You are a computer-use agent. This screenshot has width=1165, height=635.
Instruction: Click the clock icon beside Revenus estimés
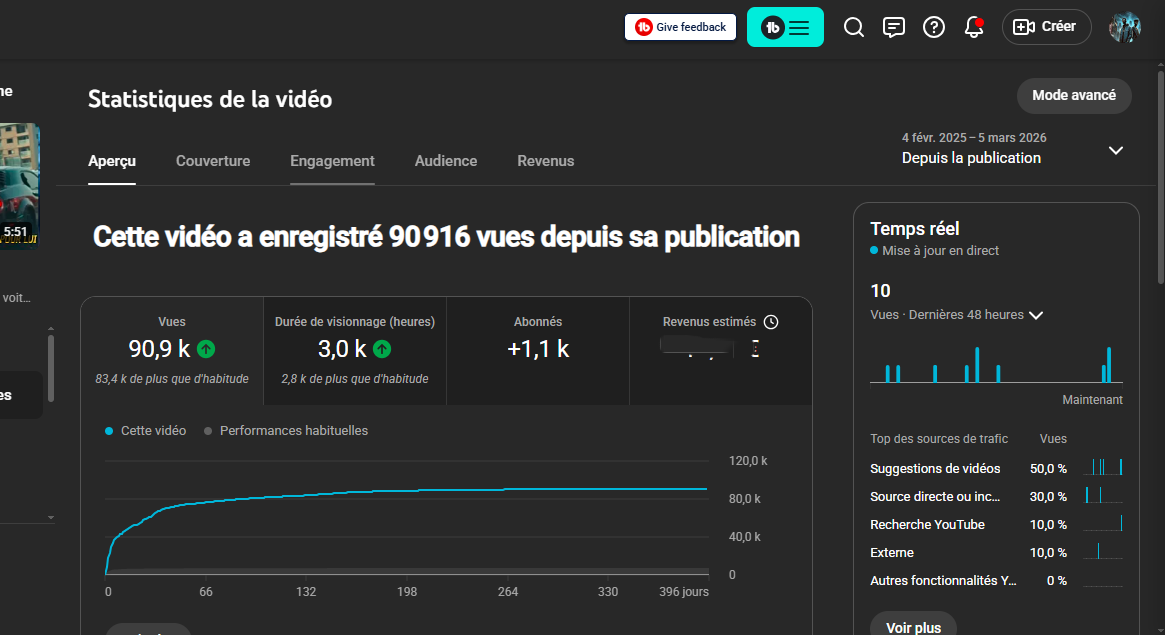point(770,322)
